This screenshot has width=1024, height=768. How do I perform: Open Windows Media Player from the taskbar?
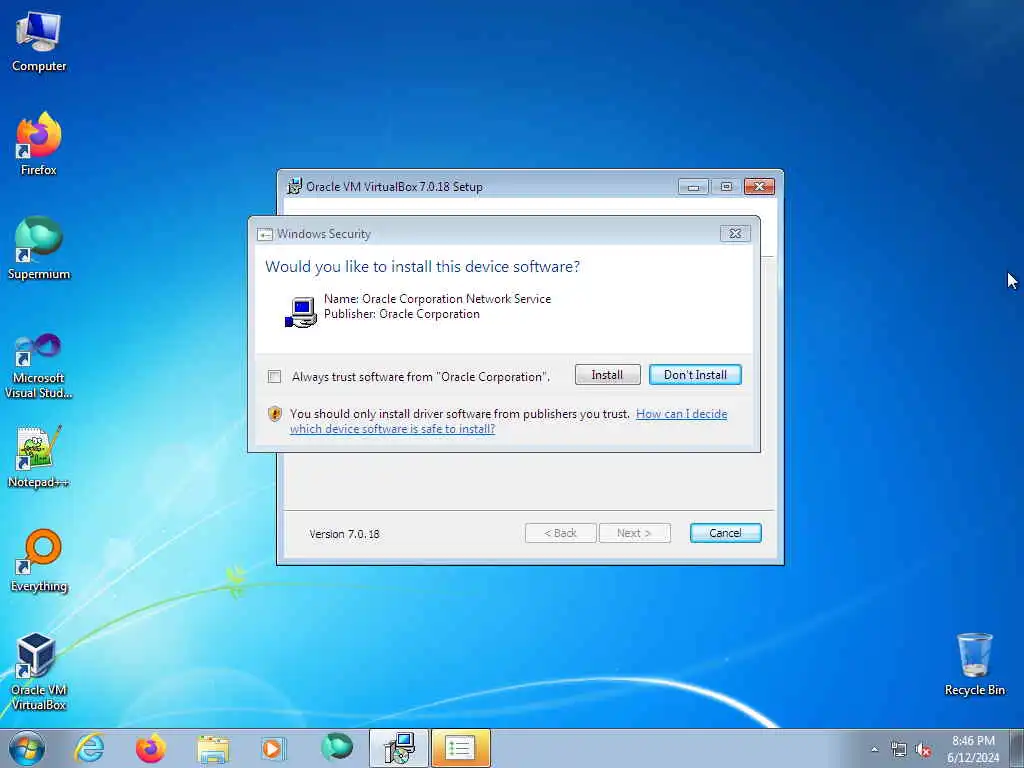(274, 748)
